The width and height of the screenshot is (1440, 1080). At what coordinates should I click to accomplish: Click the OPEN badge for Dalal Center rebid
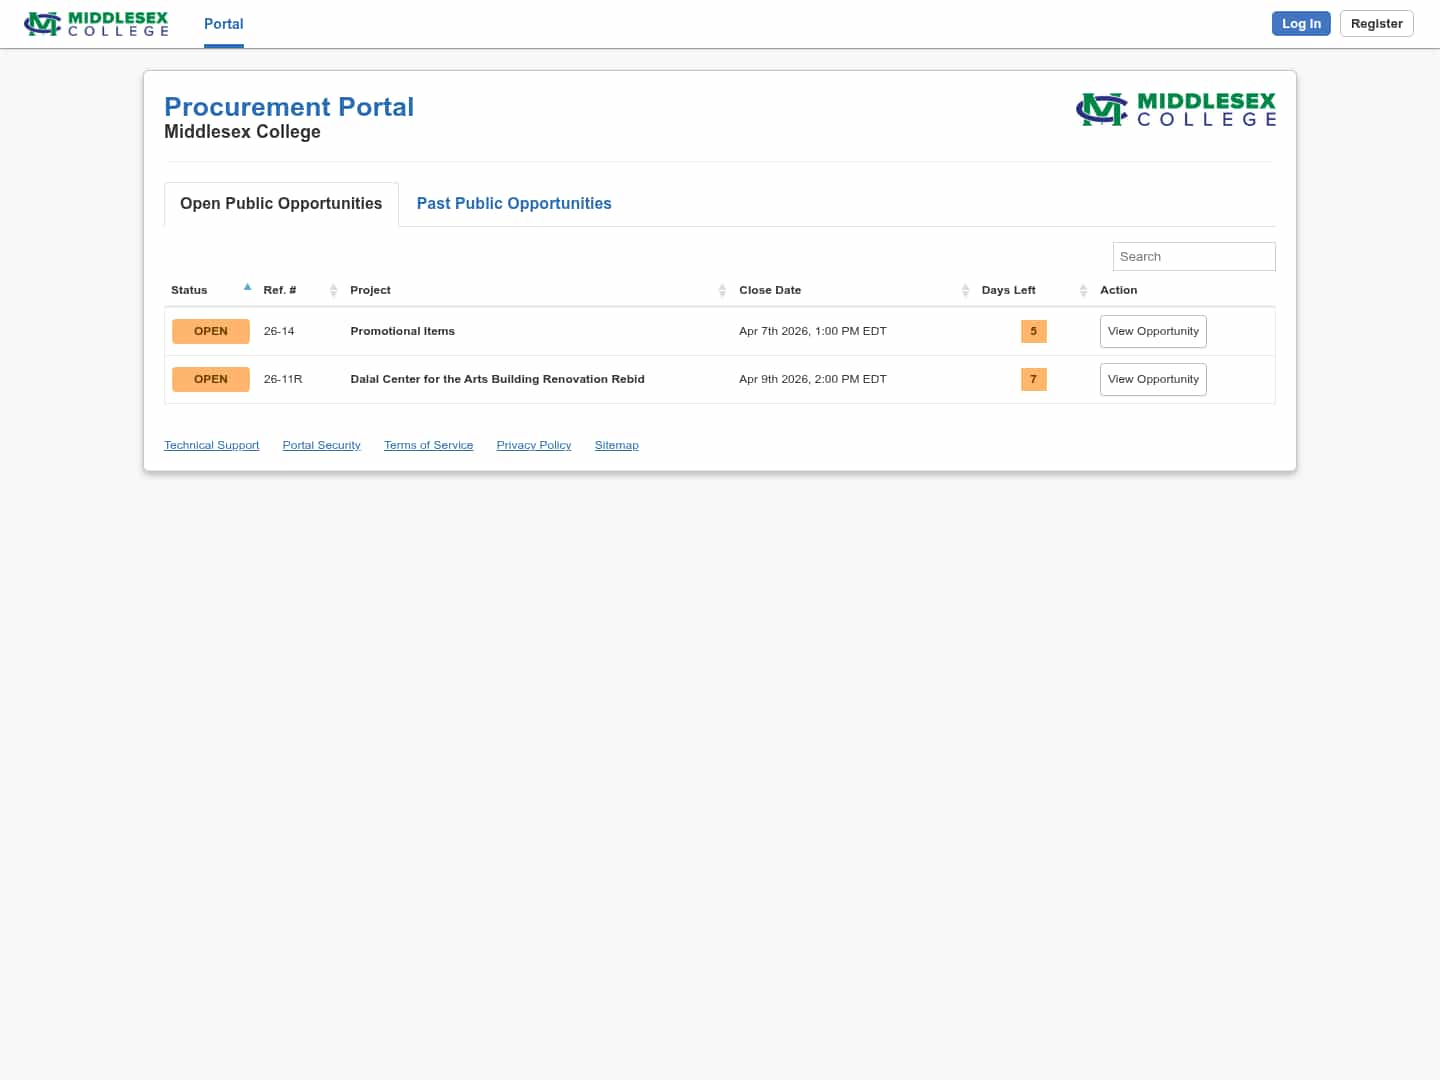[x=210, y=379]
